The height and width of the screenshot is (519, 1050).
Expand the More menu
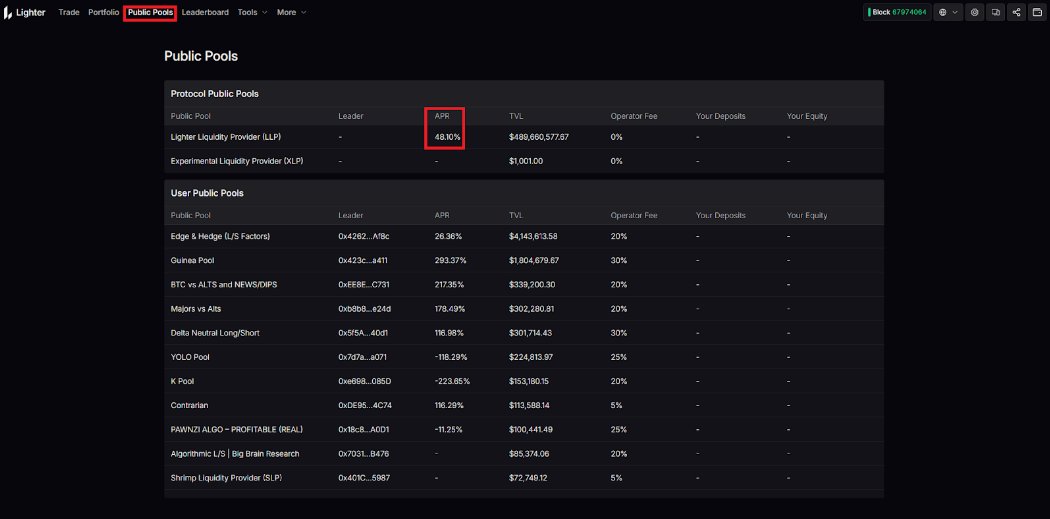[291, 12]
